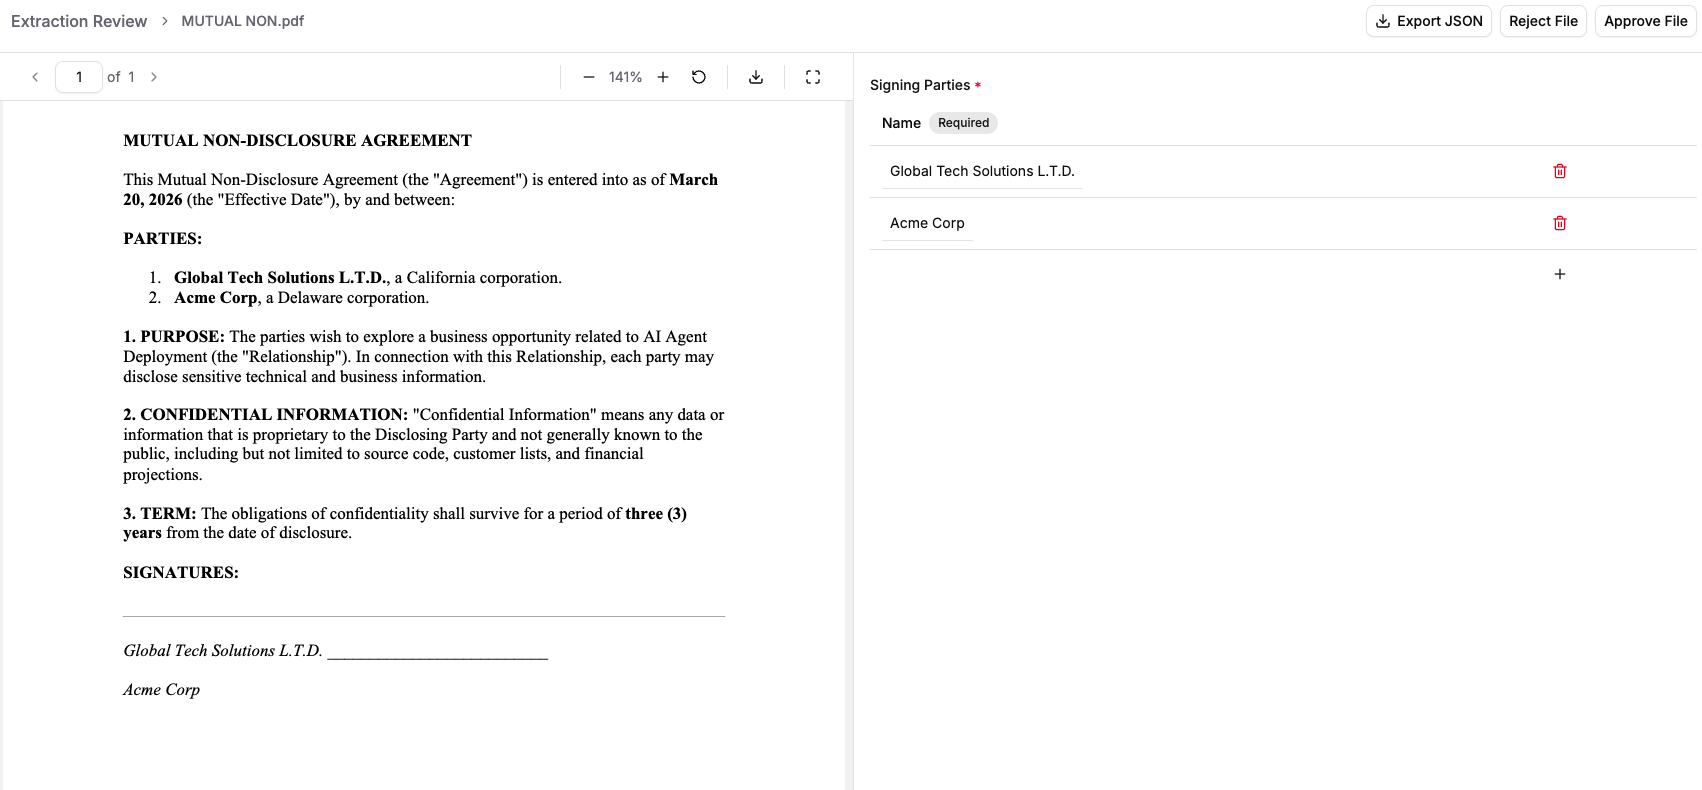
Task: Download the PDF from viewer toolbar
Action: pos(756,77)
